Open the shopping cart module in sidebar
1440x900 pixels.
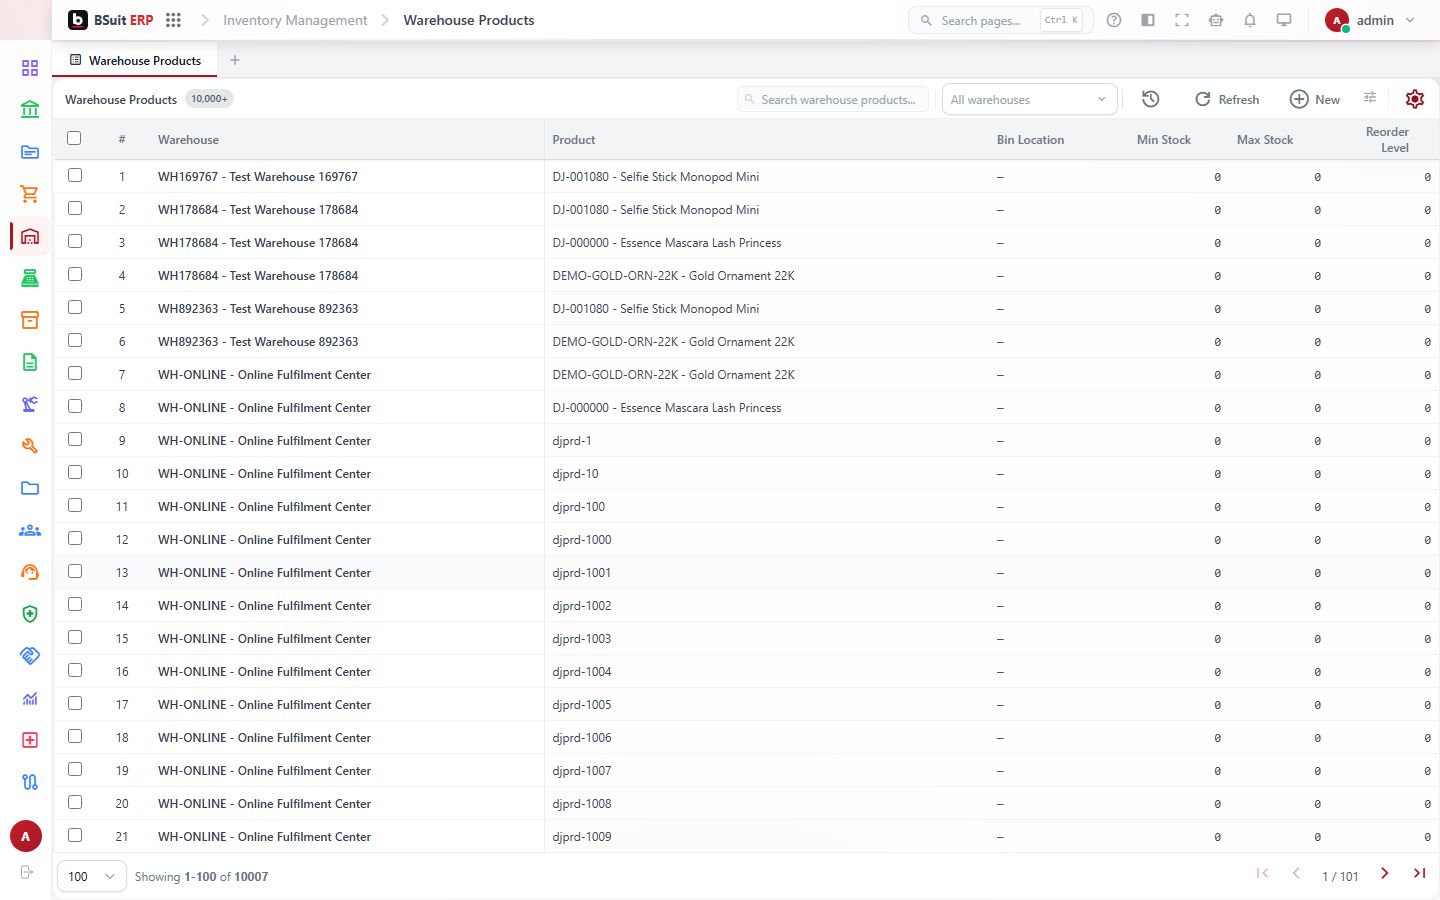coord(30,194)
